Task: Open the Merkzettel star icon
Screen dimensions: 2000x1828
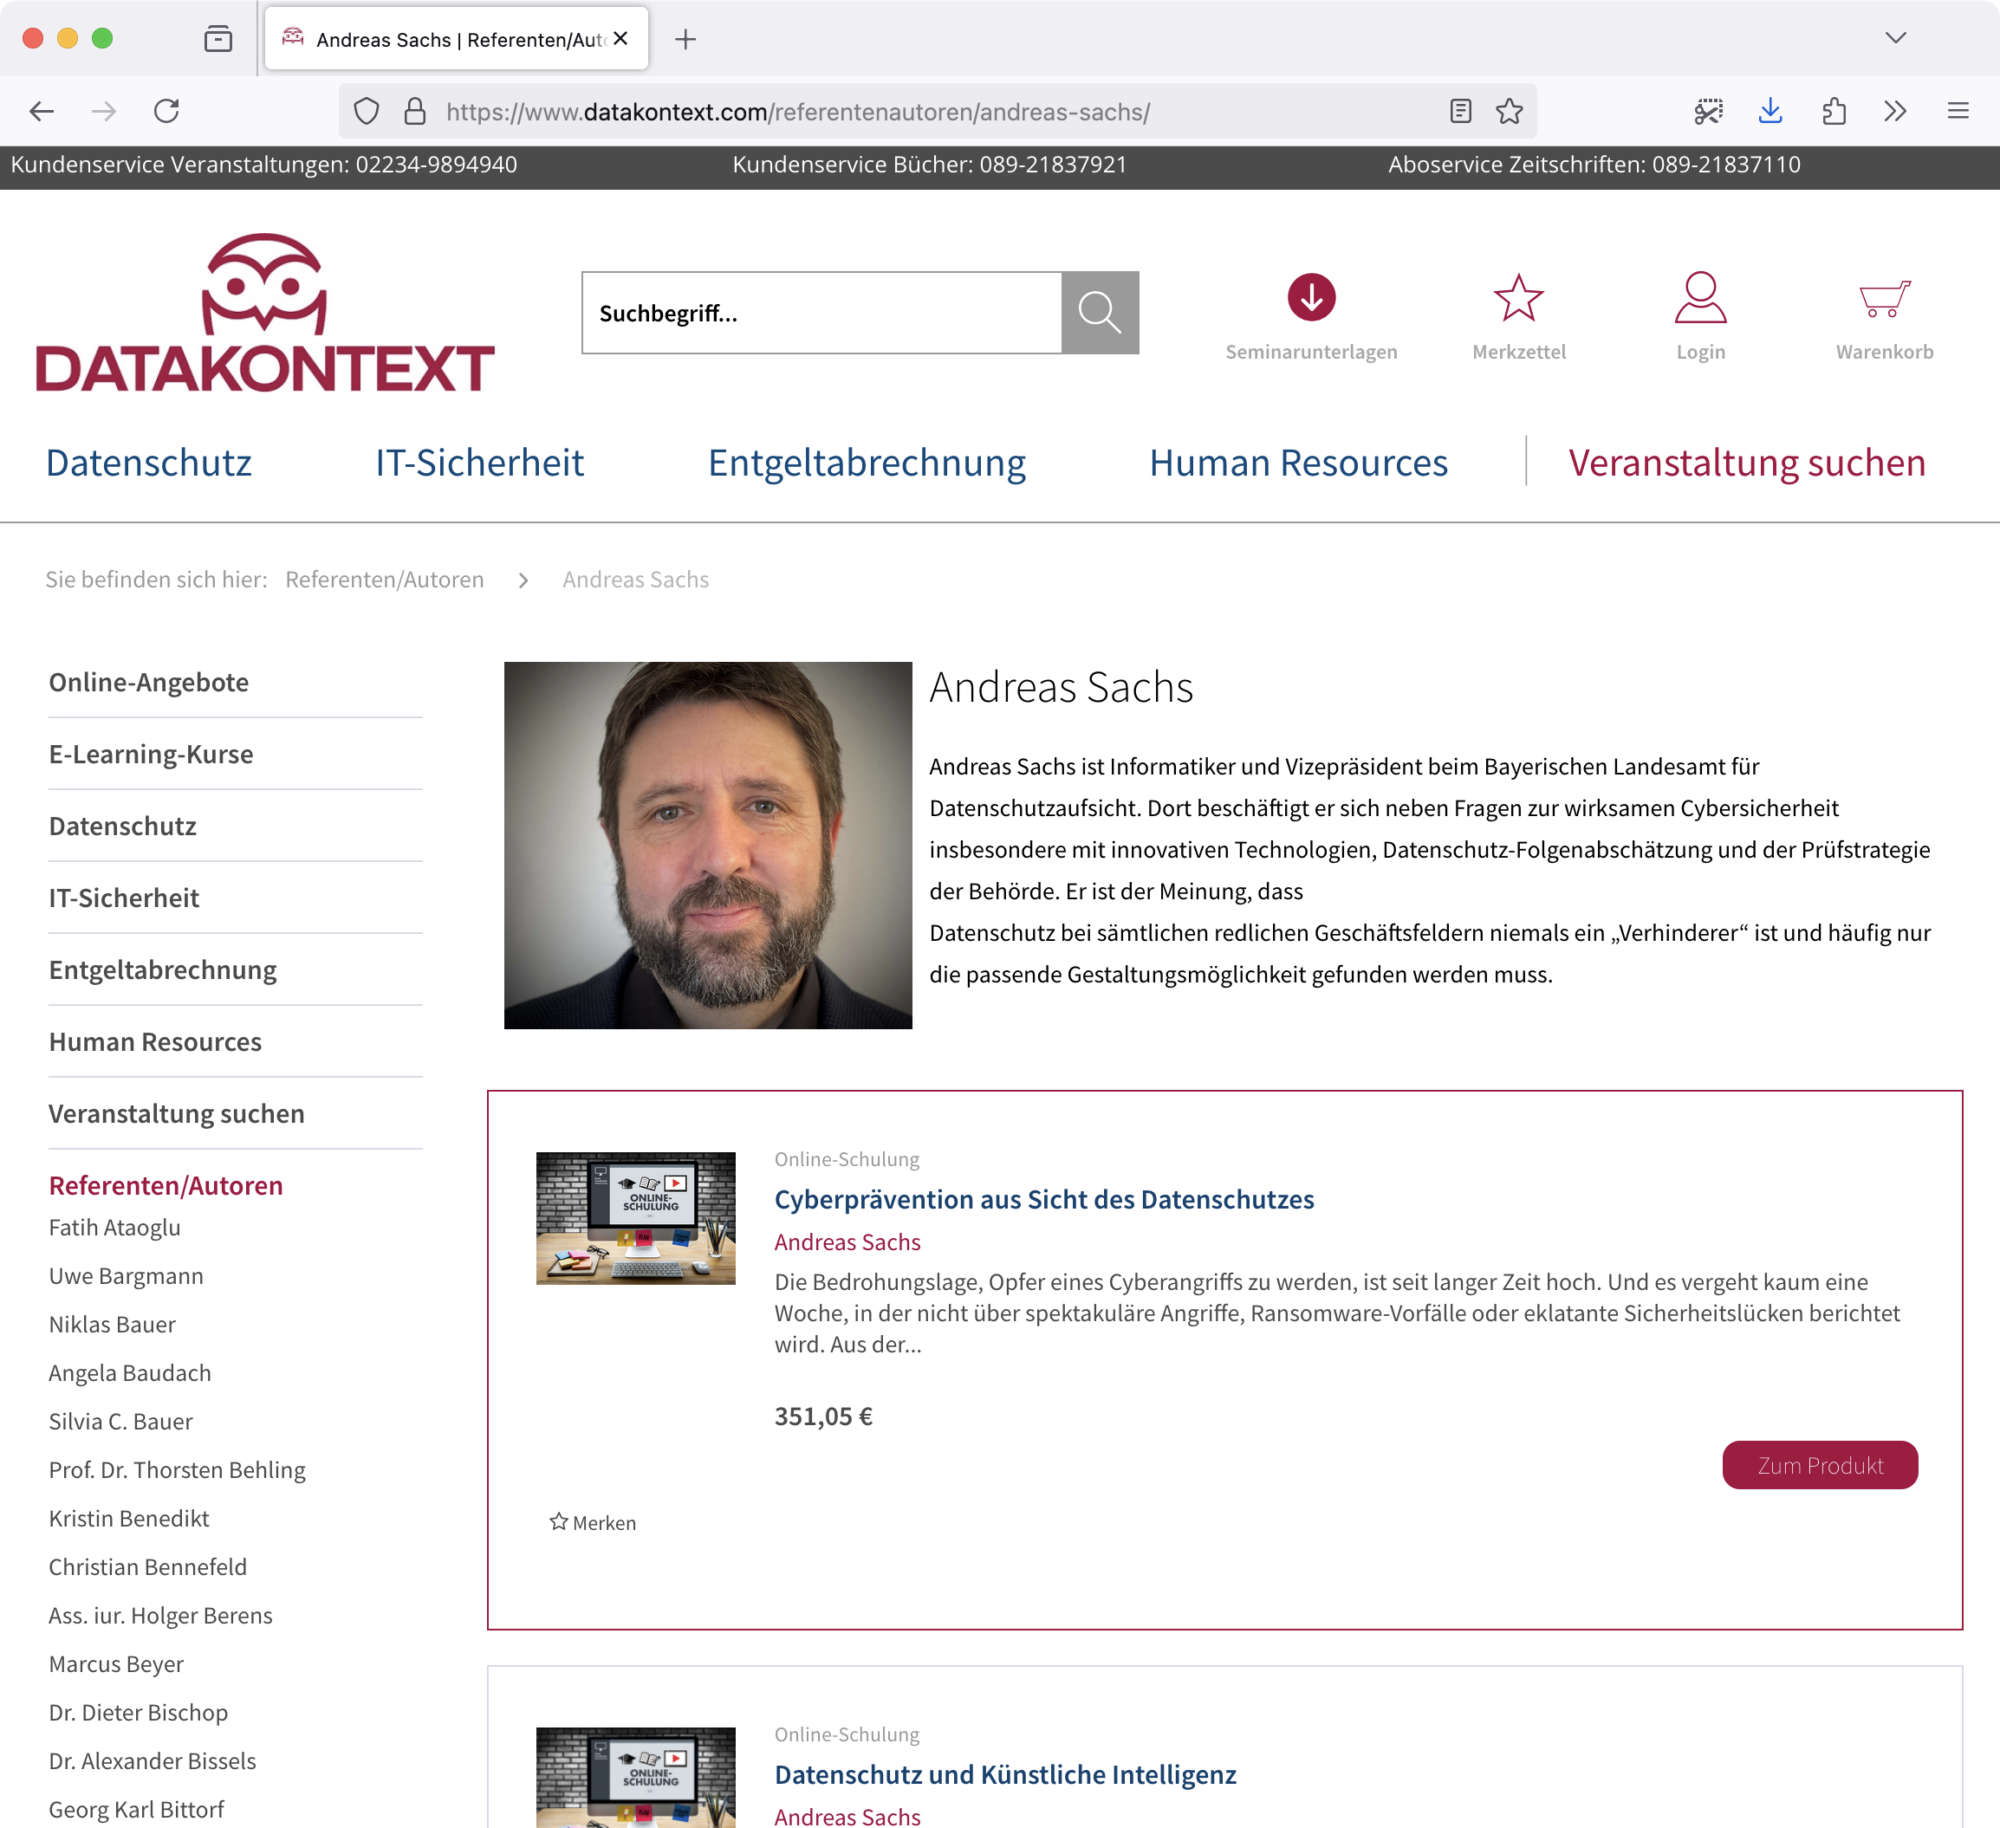Action: [x=1518, y=298]
